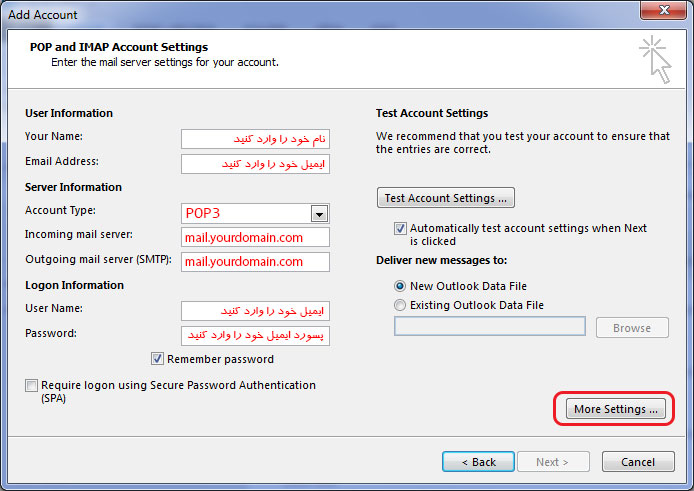Open More Settings dialog
Viewport: 694px width, 491px height.
tap(616, 409)
